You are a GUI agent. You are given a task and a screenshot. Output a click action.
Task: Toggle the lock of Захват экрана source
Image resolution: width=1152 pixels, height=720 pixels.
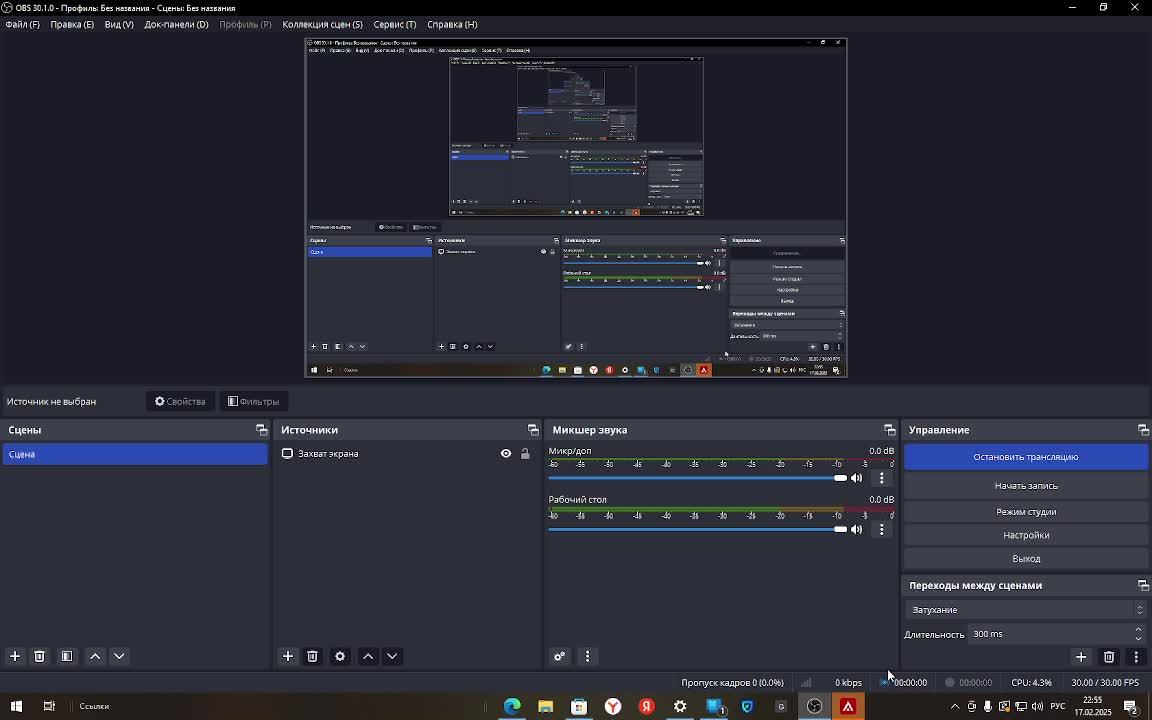pyautogui.click(x=525, y=453)
